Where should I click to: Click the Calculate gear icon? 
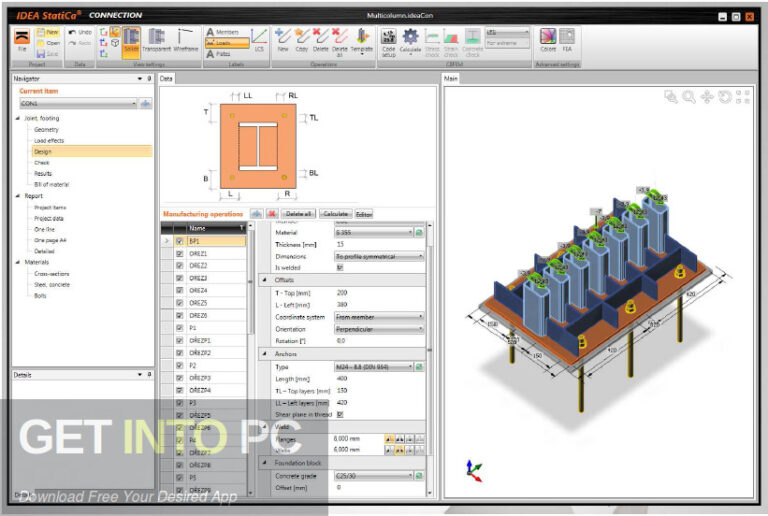pos(410,41)
